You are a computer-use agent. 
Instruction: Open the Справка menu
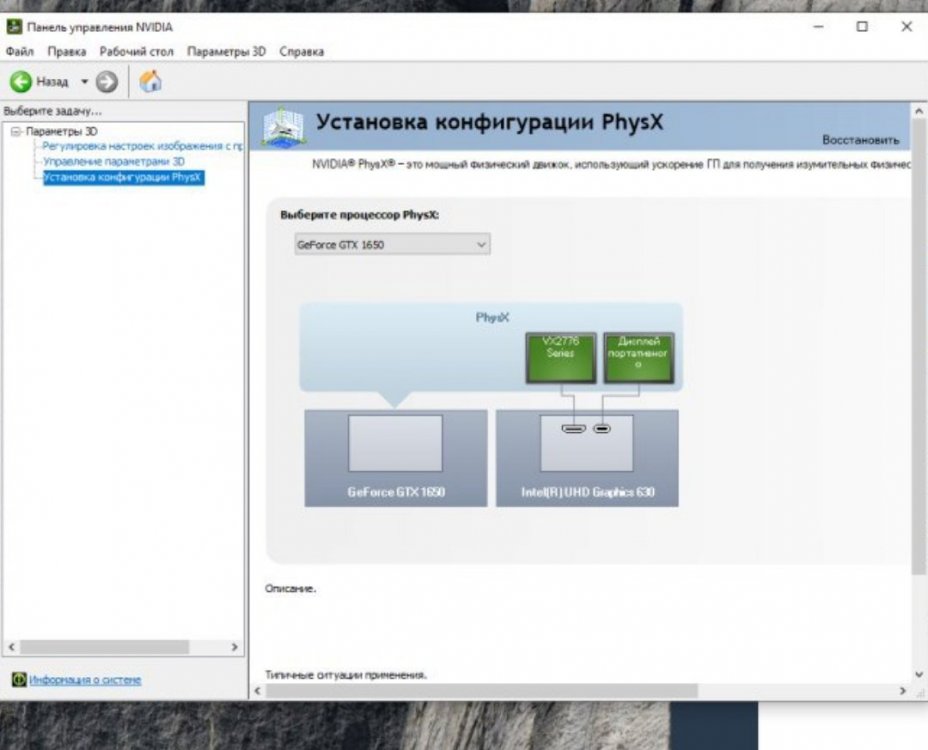click(x=301, y=51)
